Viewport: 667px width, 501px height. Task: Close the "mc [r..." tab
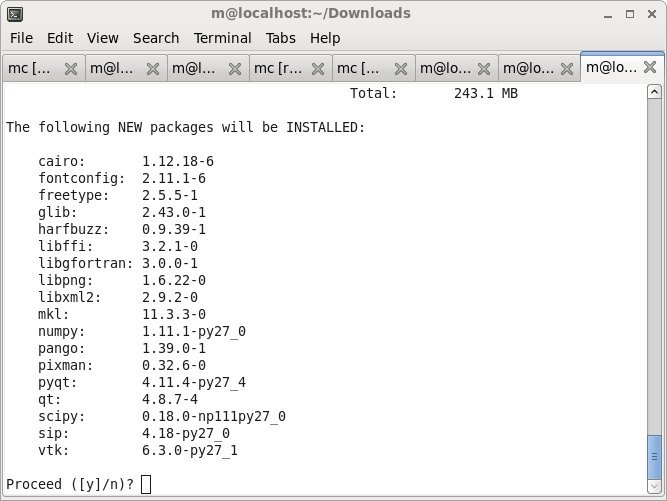(318, 69)
